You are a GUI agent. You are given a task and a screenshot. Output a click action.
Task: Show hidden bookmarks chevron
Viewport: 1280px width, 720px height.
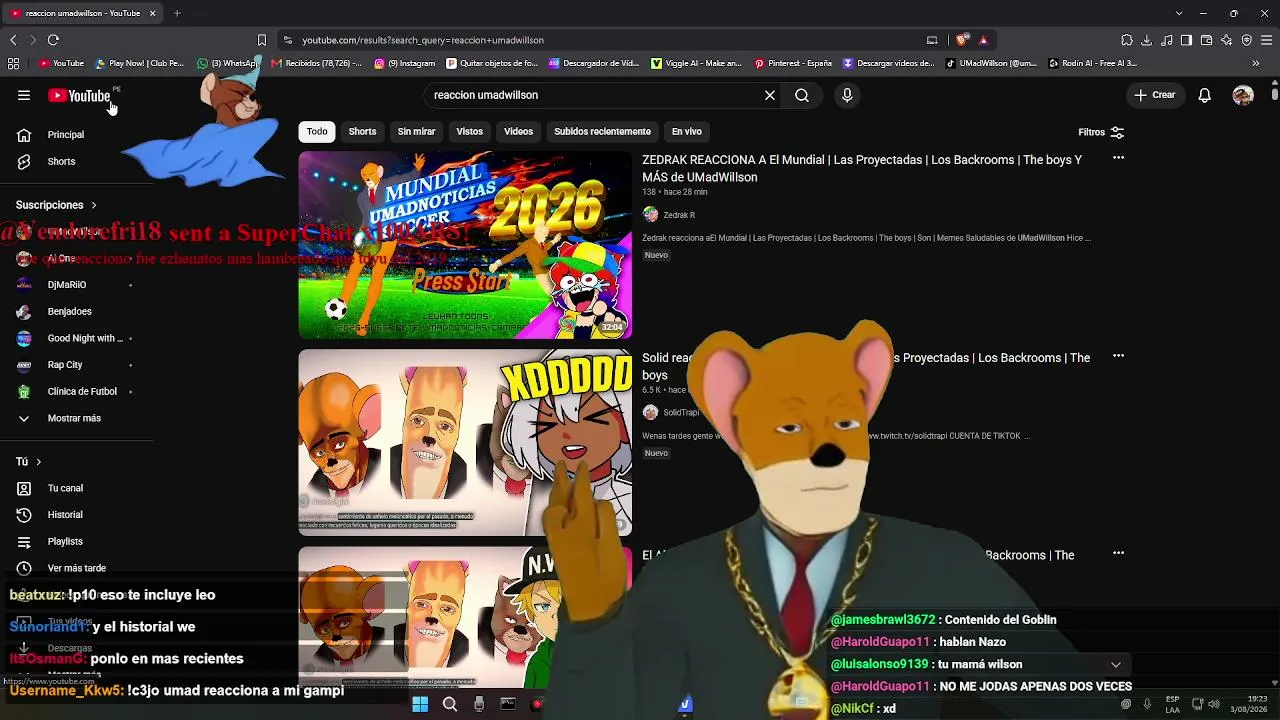[1256, 63]
